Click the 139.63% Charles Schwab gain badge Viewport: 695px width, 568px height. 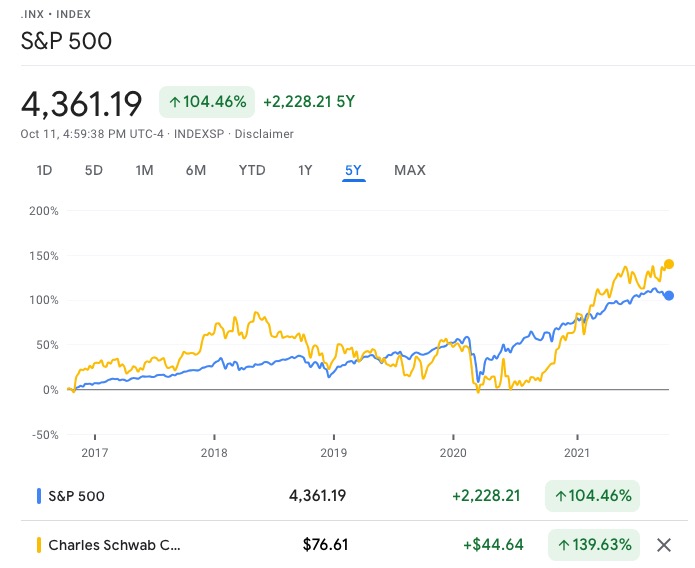pos(593,545)
